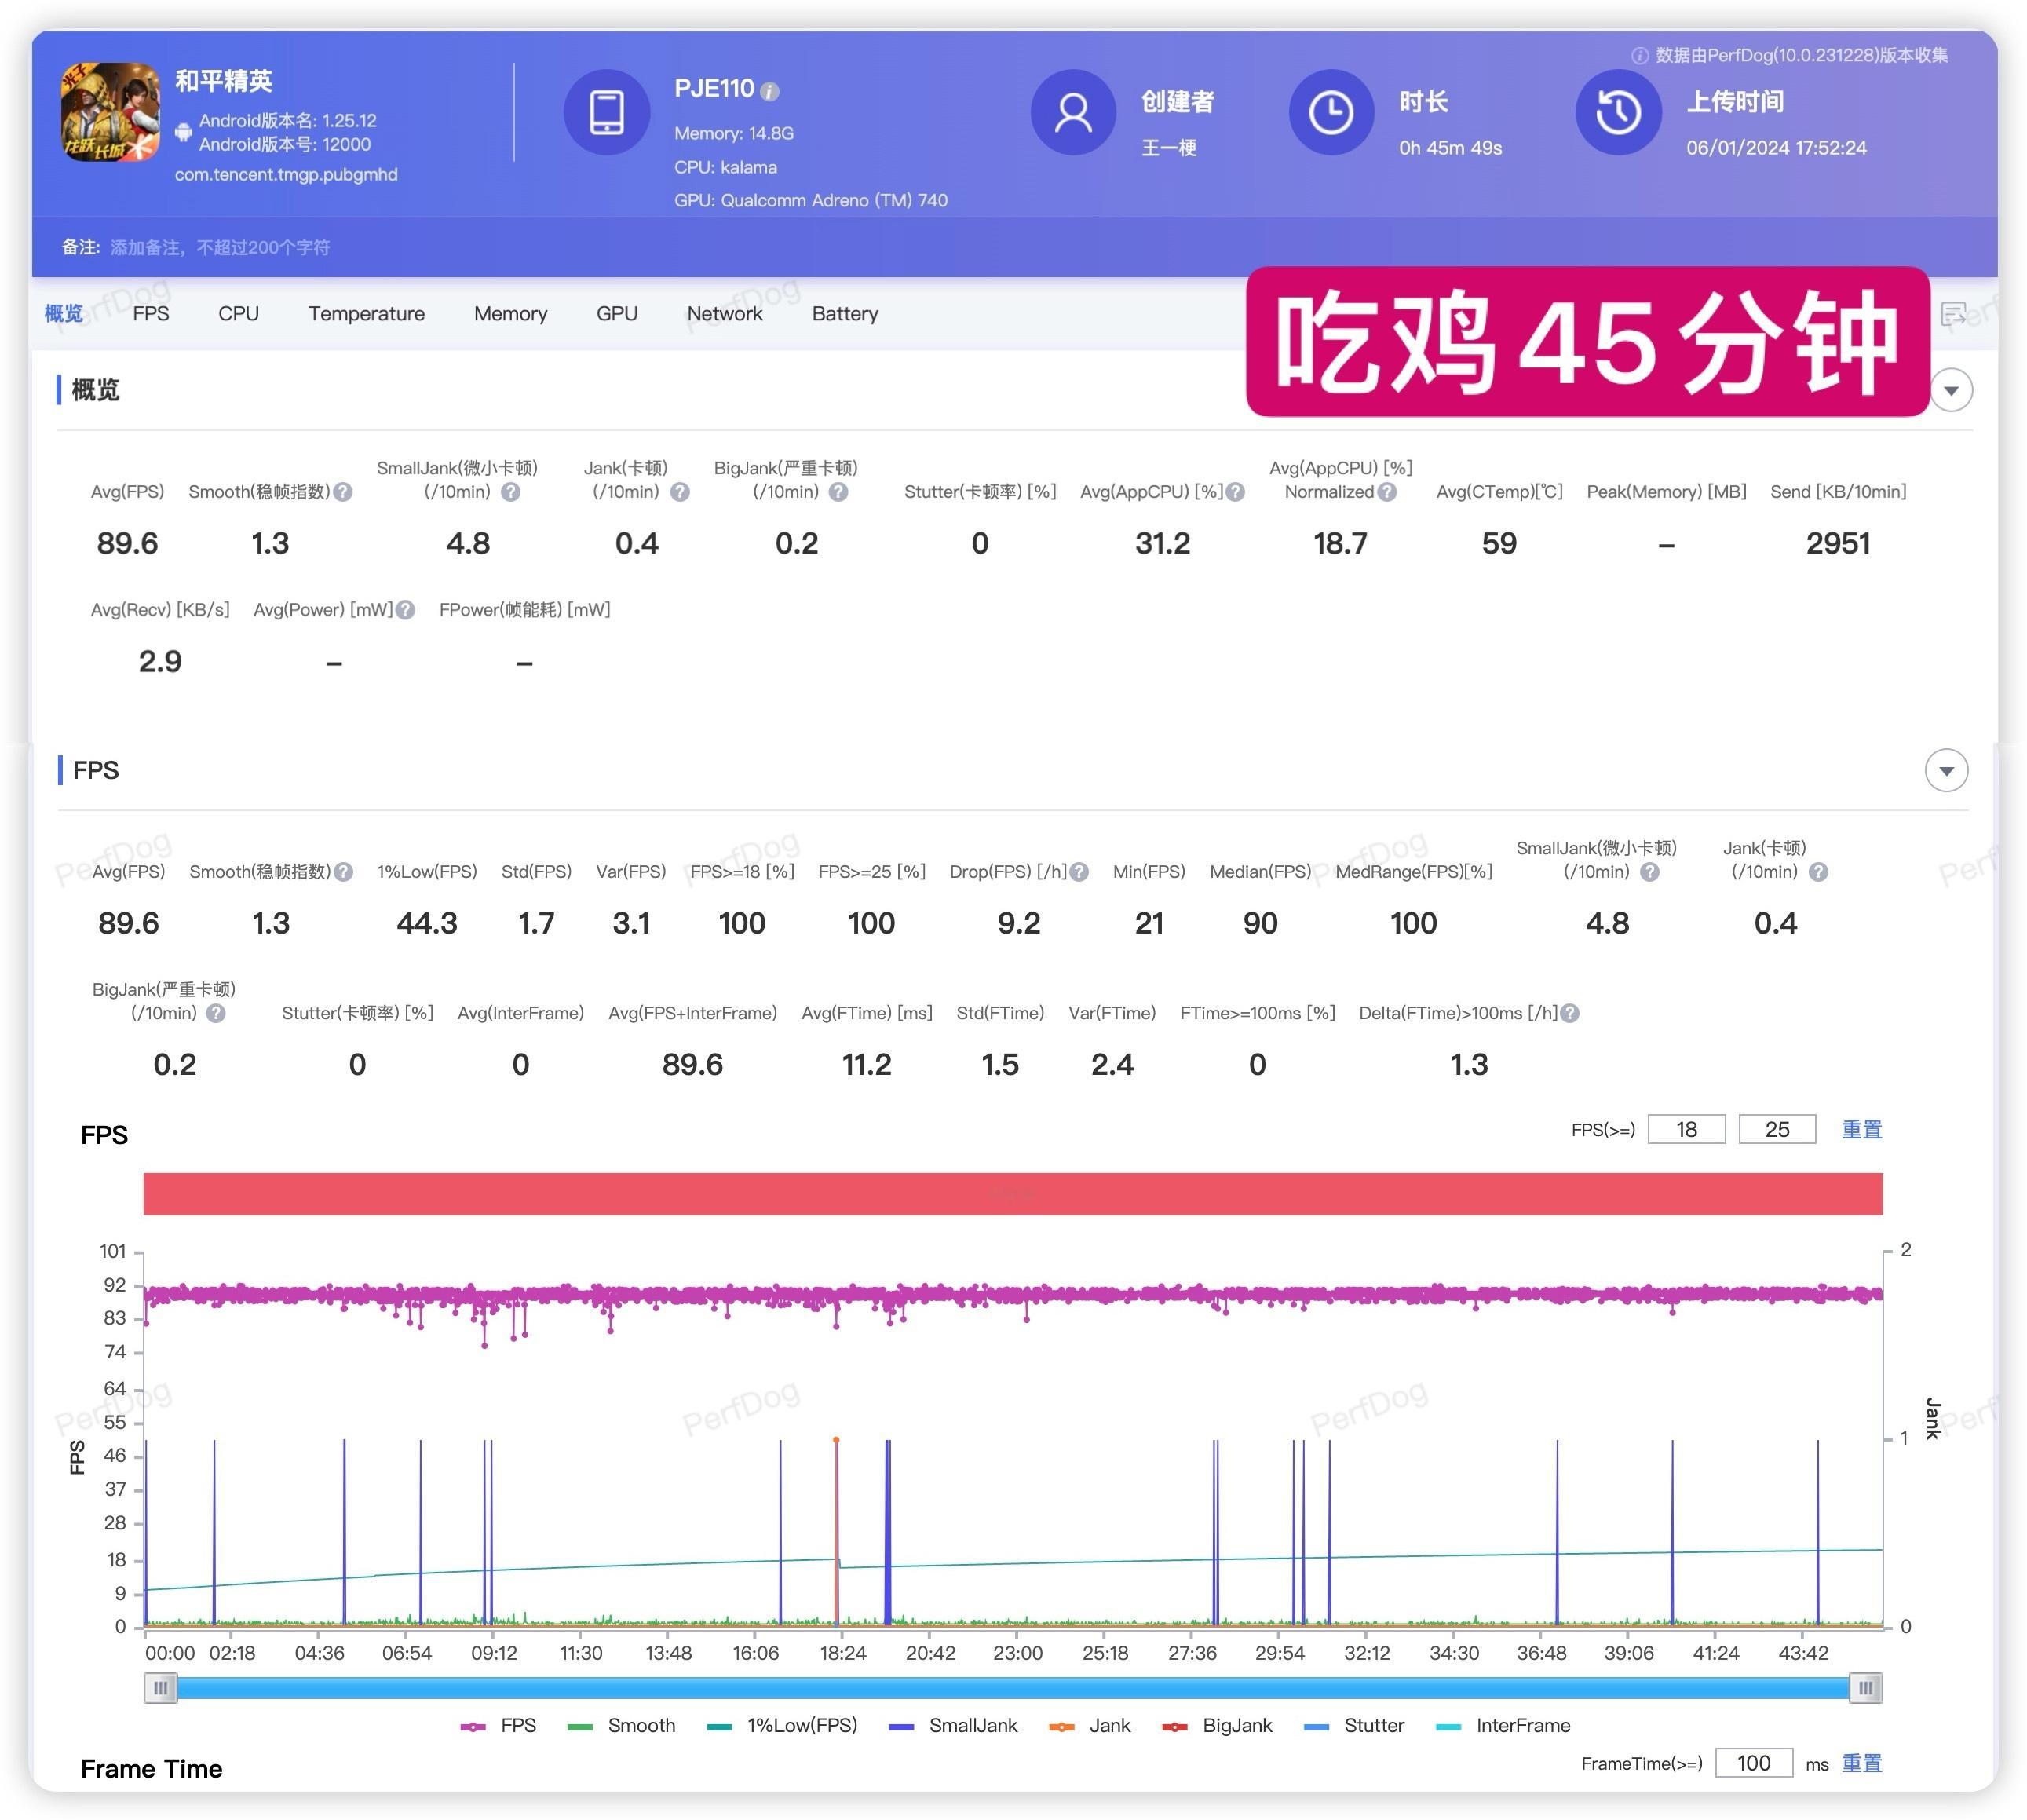Screen dimensions: 2027x1820
Task: Toggle Stutter series in chart legend
Action: pyautogui.click(x=1354, y=1727)
